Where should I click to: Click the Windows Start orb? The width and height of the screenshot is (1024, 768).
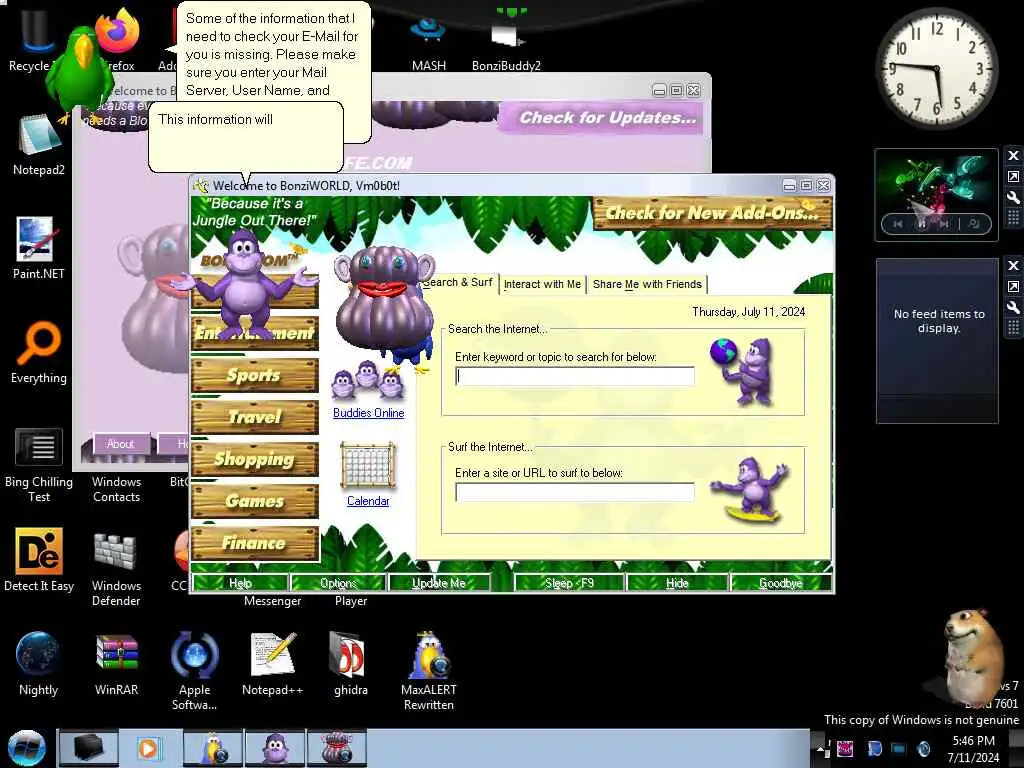pyautogui.click(x=27, y=748)
